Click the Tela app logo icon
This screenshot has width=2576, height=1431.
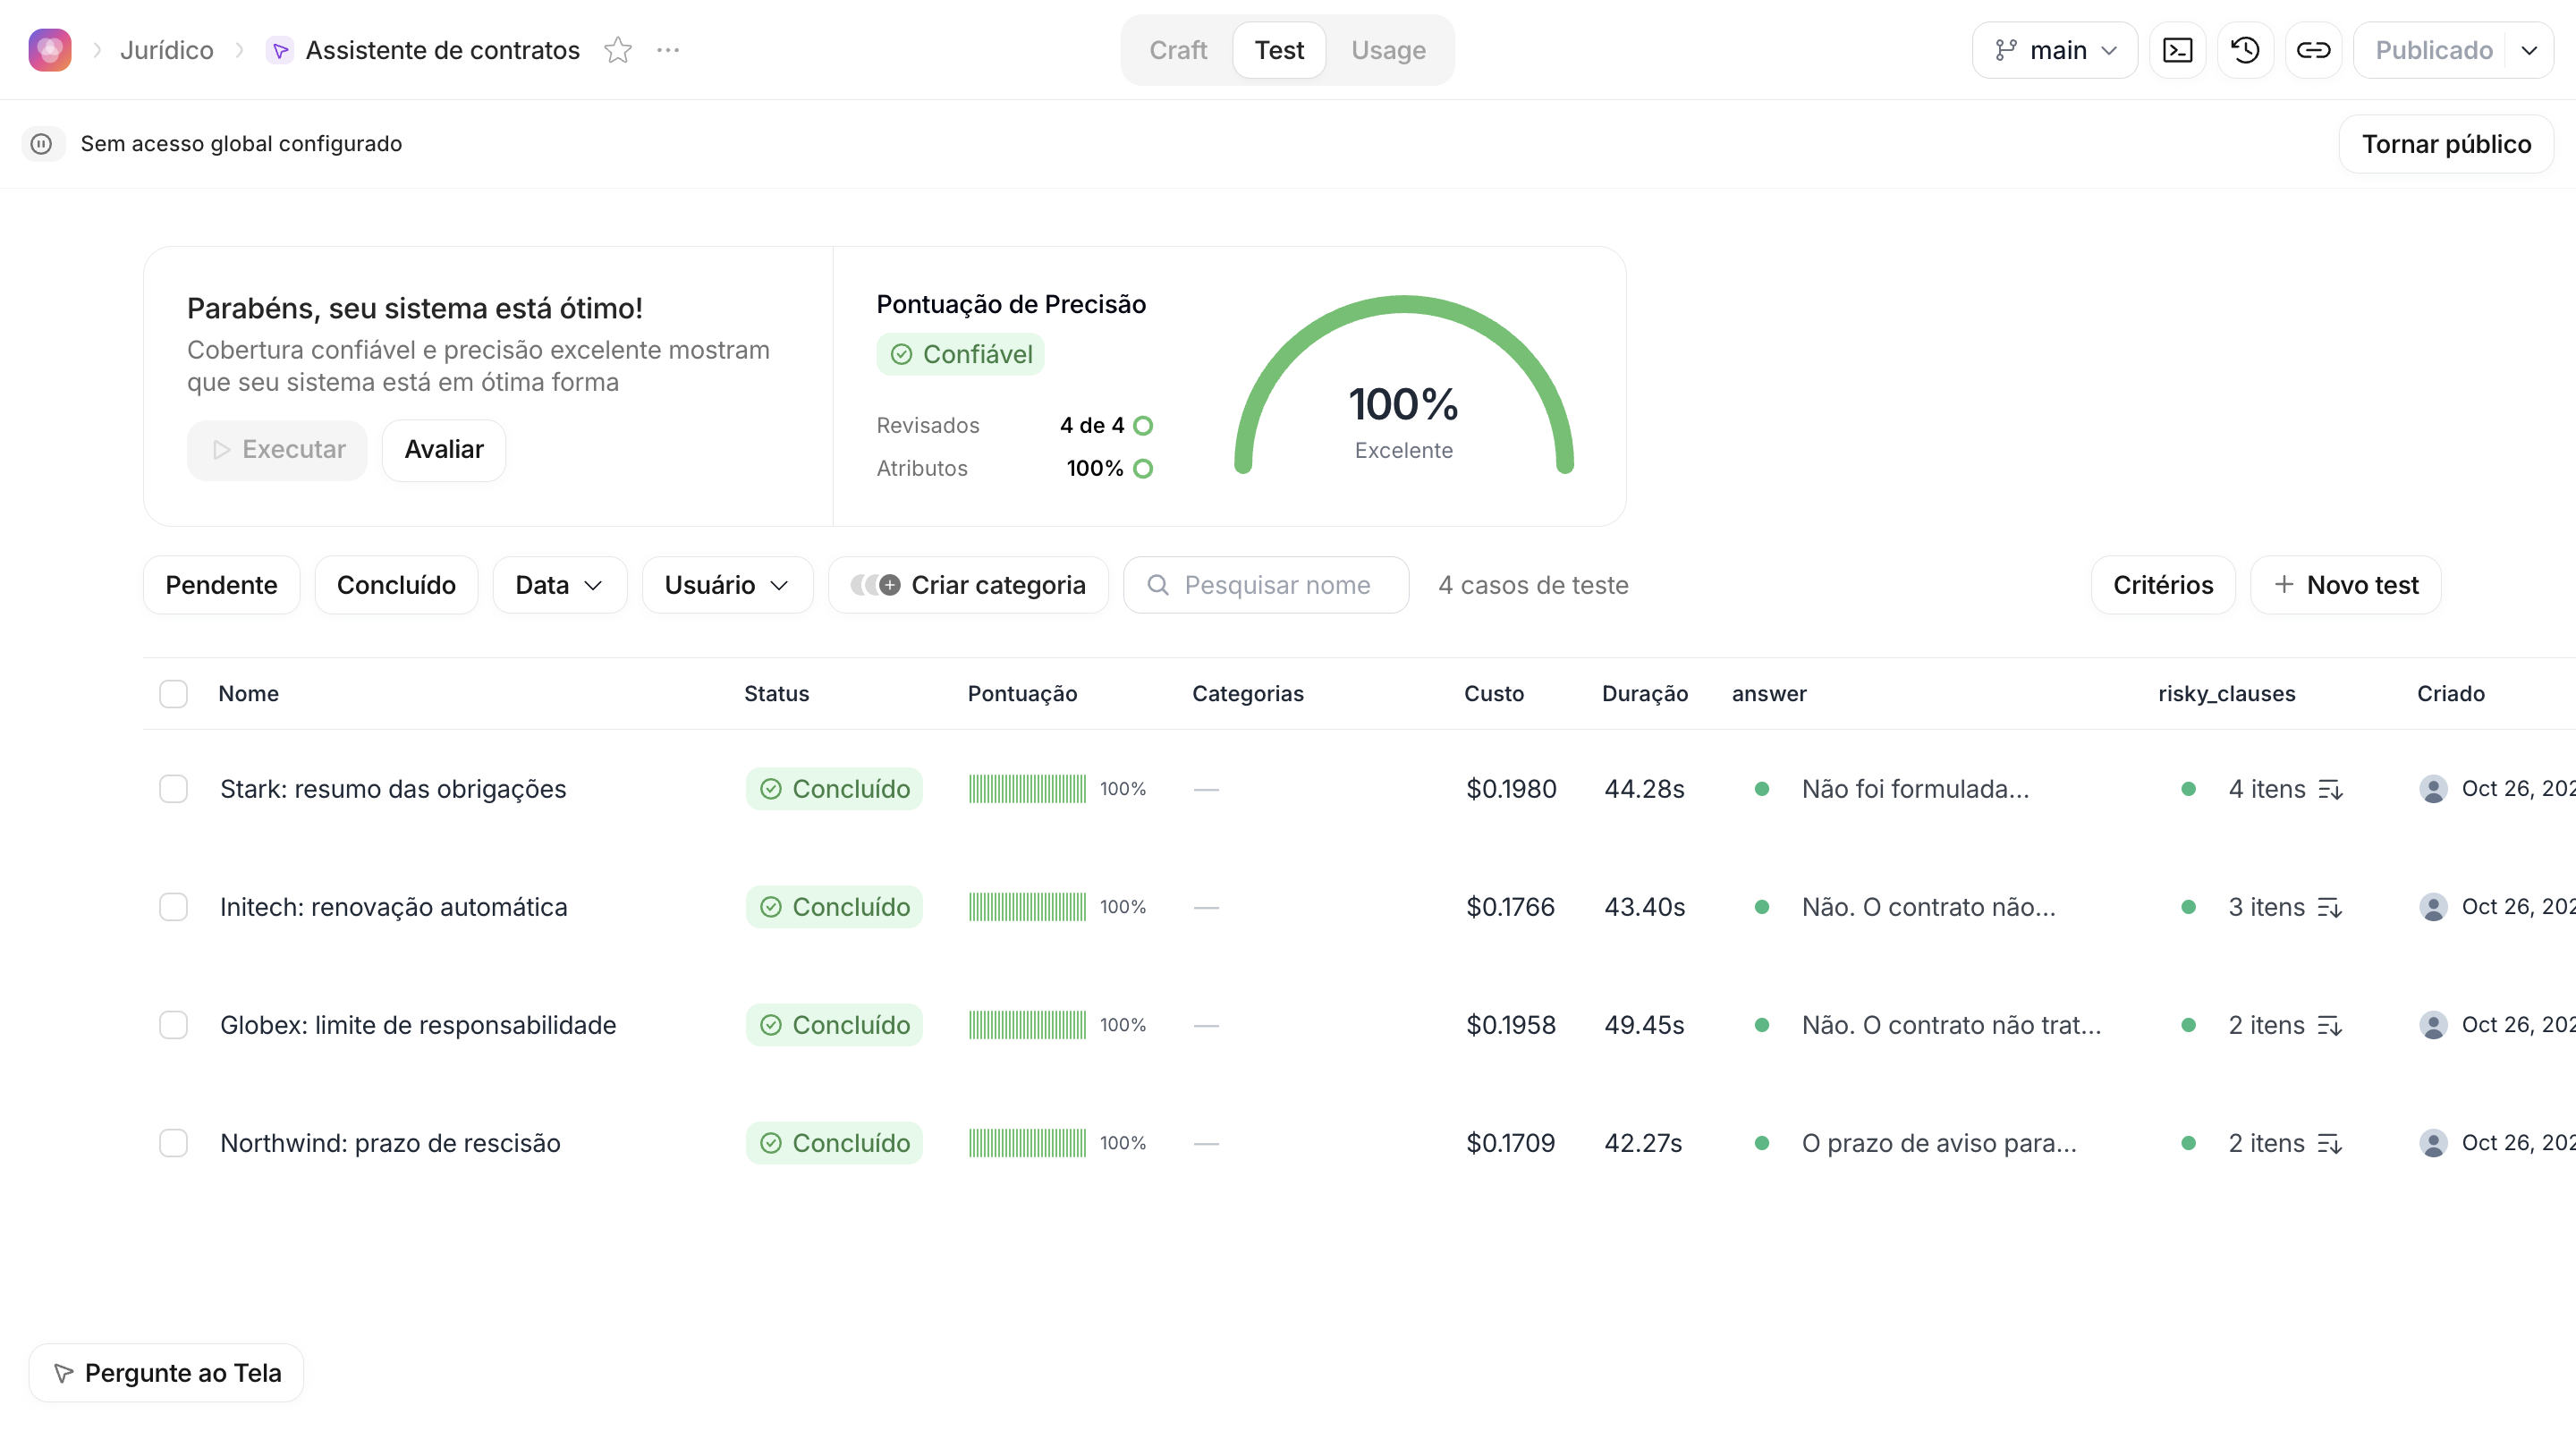point(50,50)
